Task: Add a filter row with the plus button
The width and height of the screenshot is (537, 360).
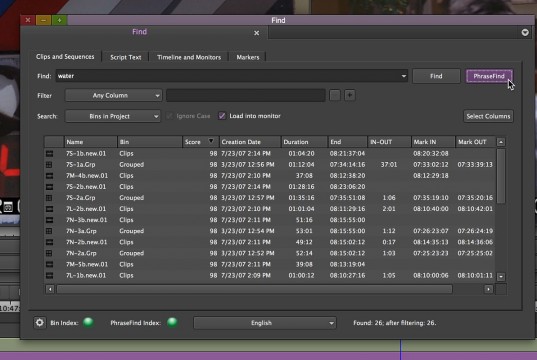Action: 350,95
